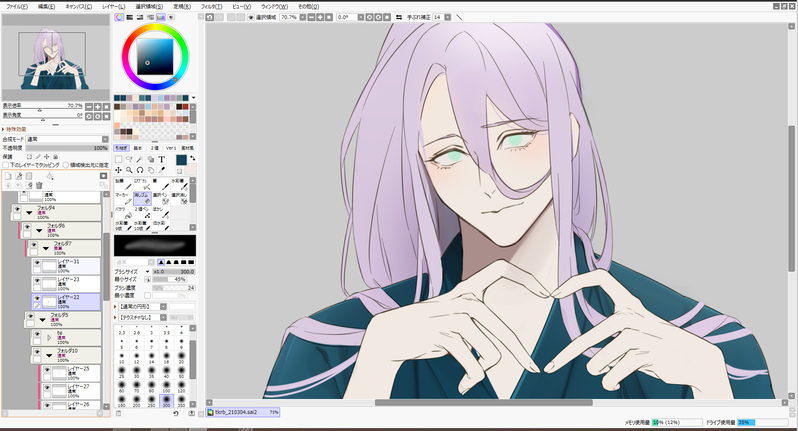Select the Eyedropper tool

coord(162,170)
